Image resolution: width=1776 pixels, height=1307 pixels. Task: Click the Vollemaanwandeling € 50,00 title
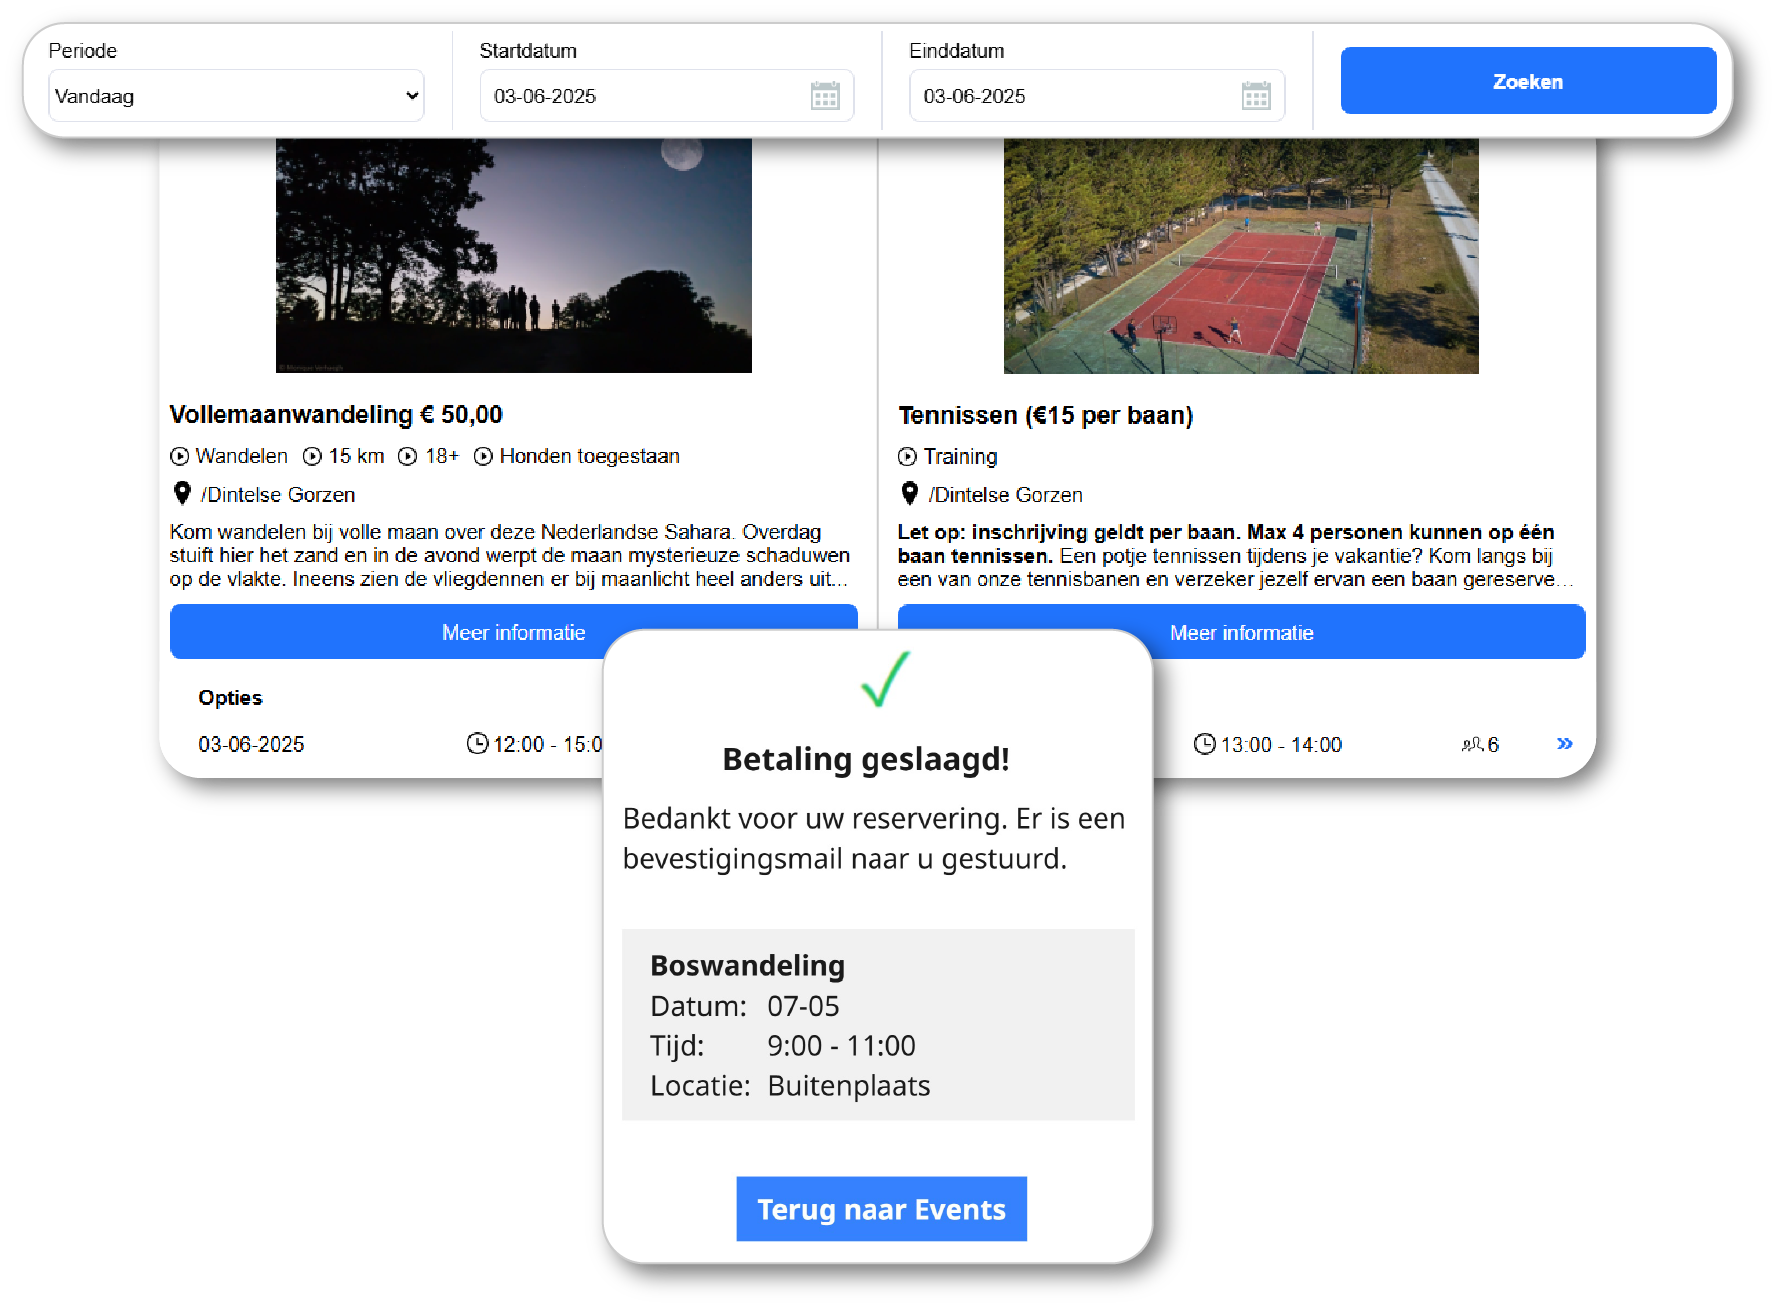click(x=336, y=414)
